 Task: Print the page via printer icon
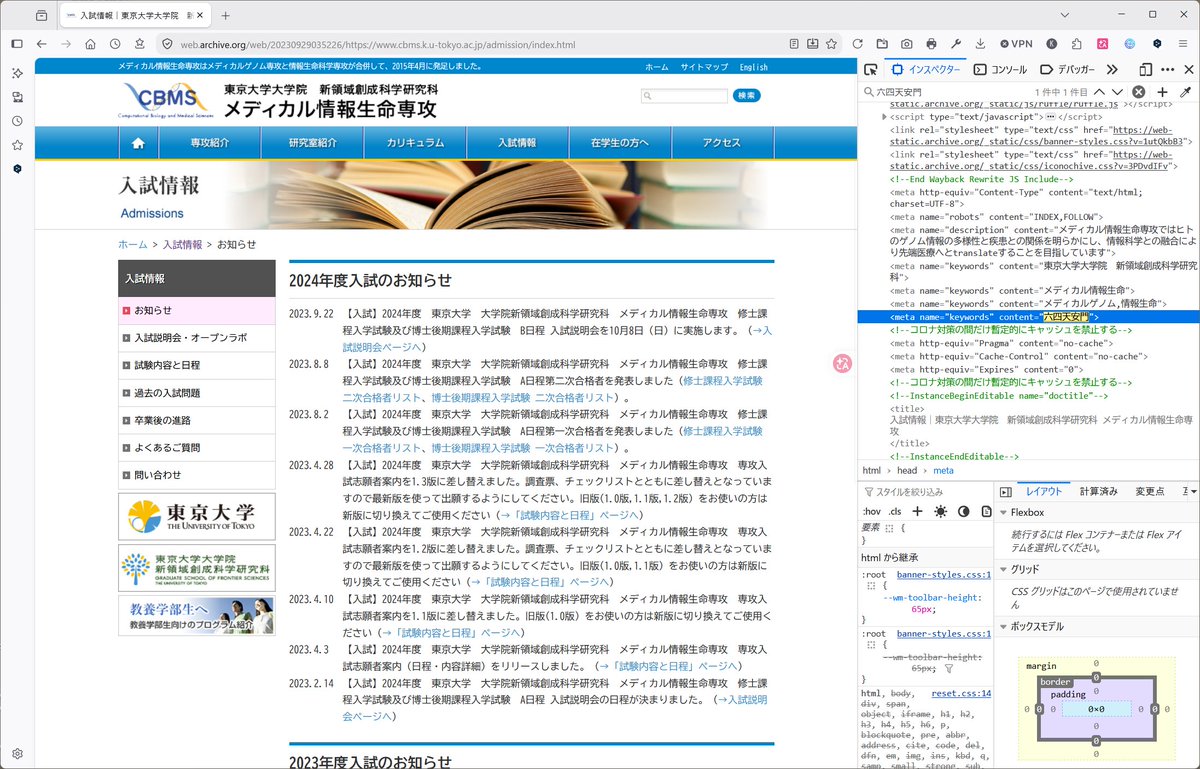[931, 44]
